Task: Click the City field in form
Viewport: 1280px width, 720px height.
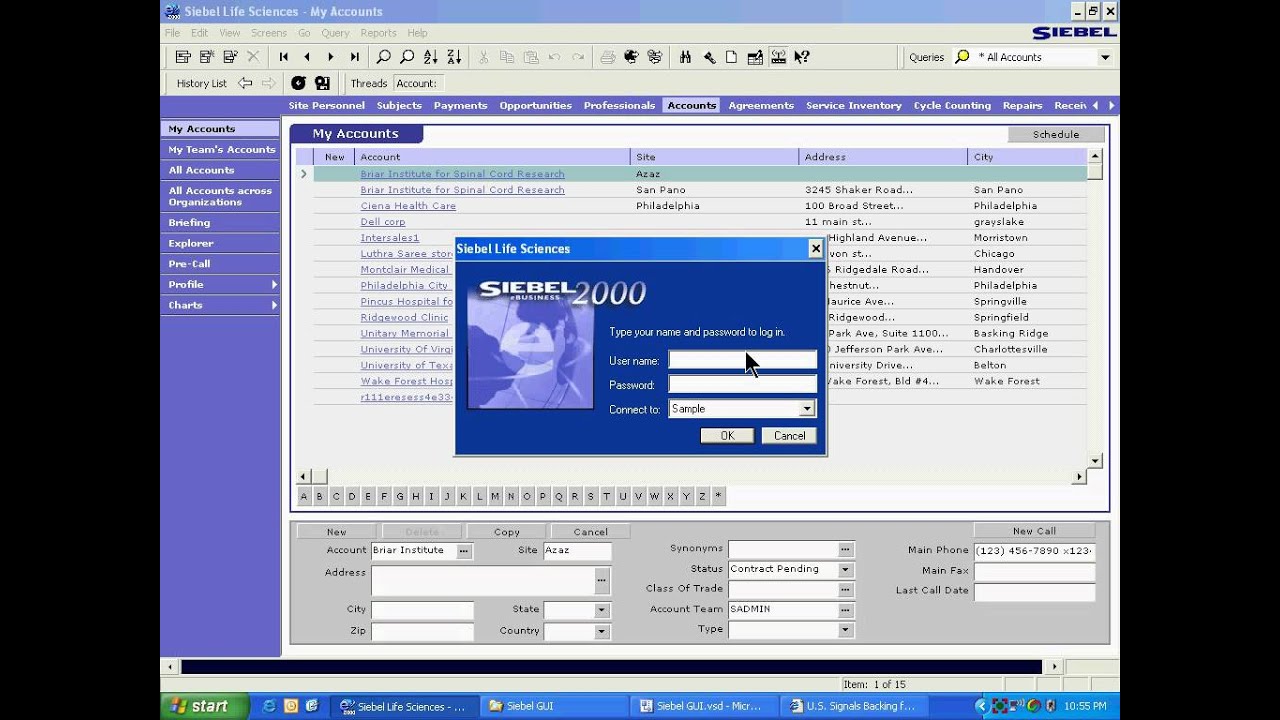Action: coord(422,610)
